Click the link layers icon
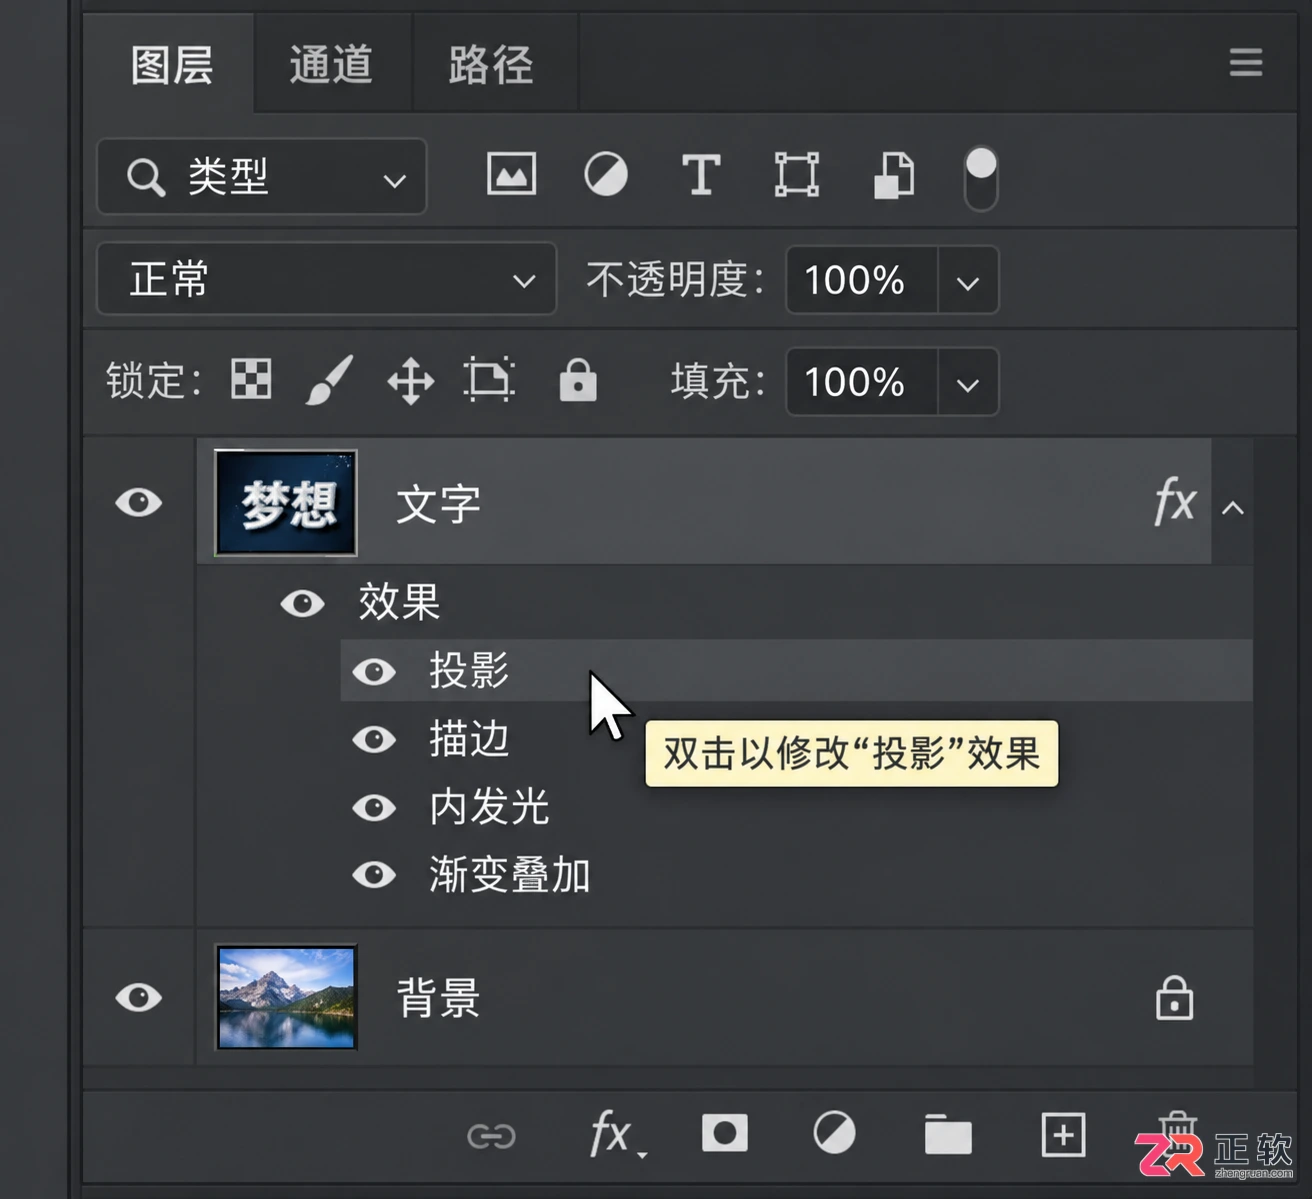This screenshot has width=1312, height=1199. [x=491, y=1136]
